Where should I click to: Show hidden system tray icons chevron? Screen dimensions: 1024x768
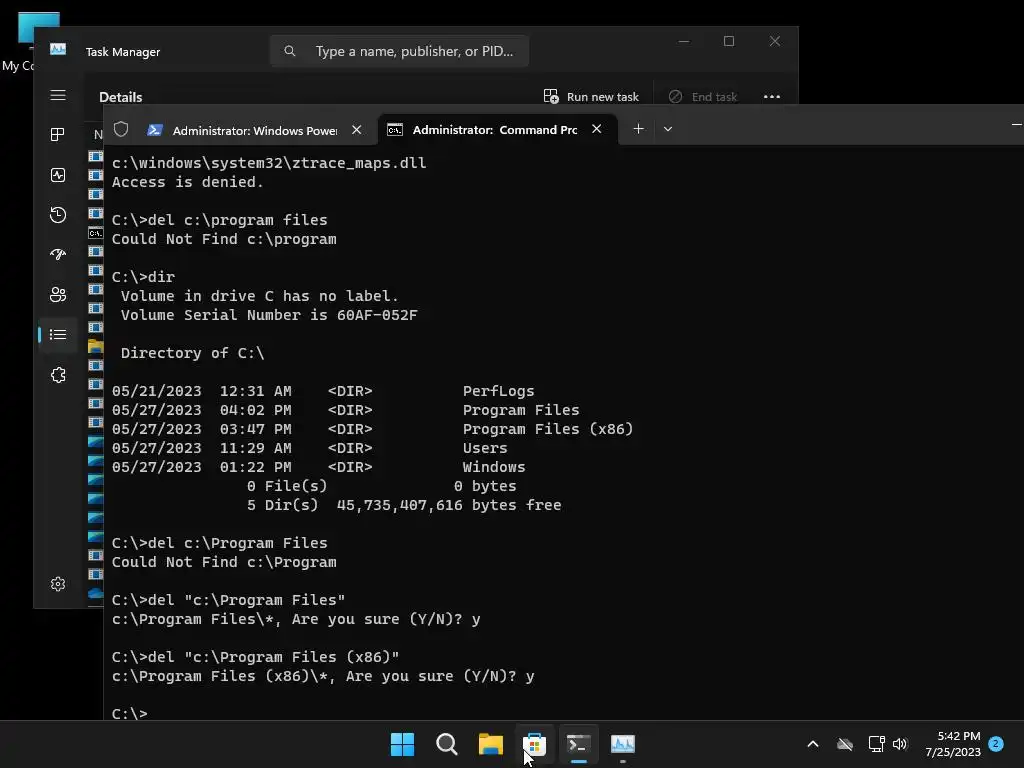pyautogui.click(x=812, y=744)
